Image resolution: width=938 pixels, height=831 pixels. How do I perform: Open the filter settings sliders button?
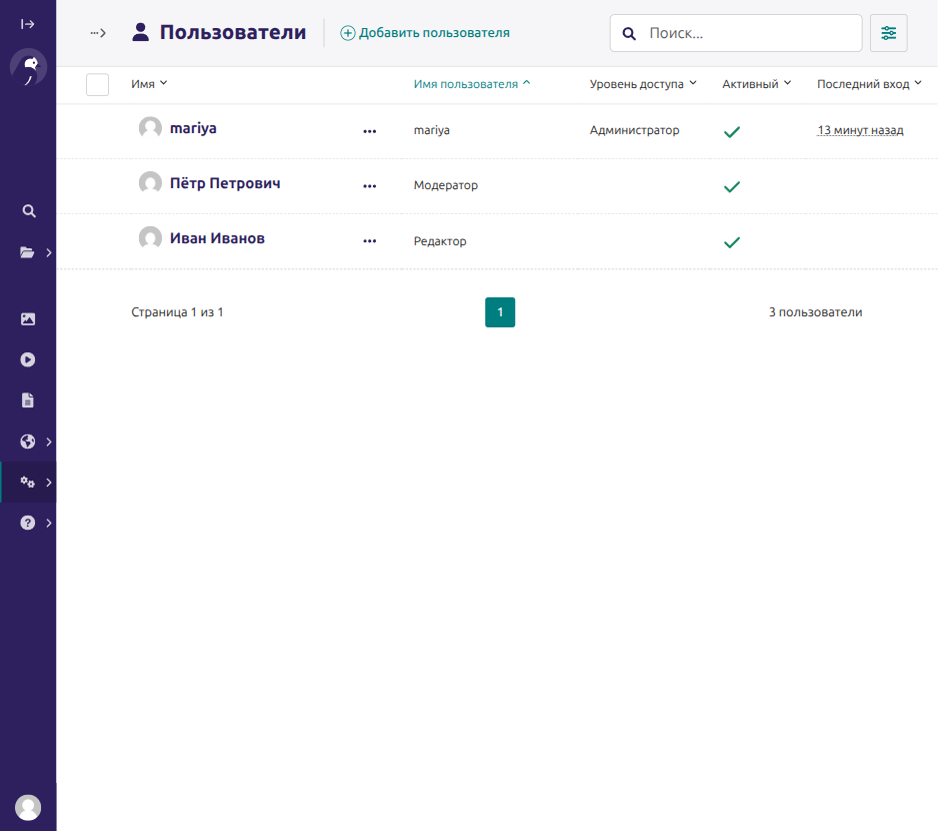tap(888, 33)
